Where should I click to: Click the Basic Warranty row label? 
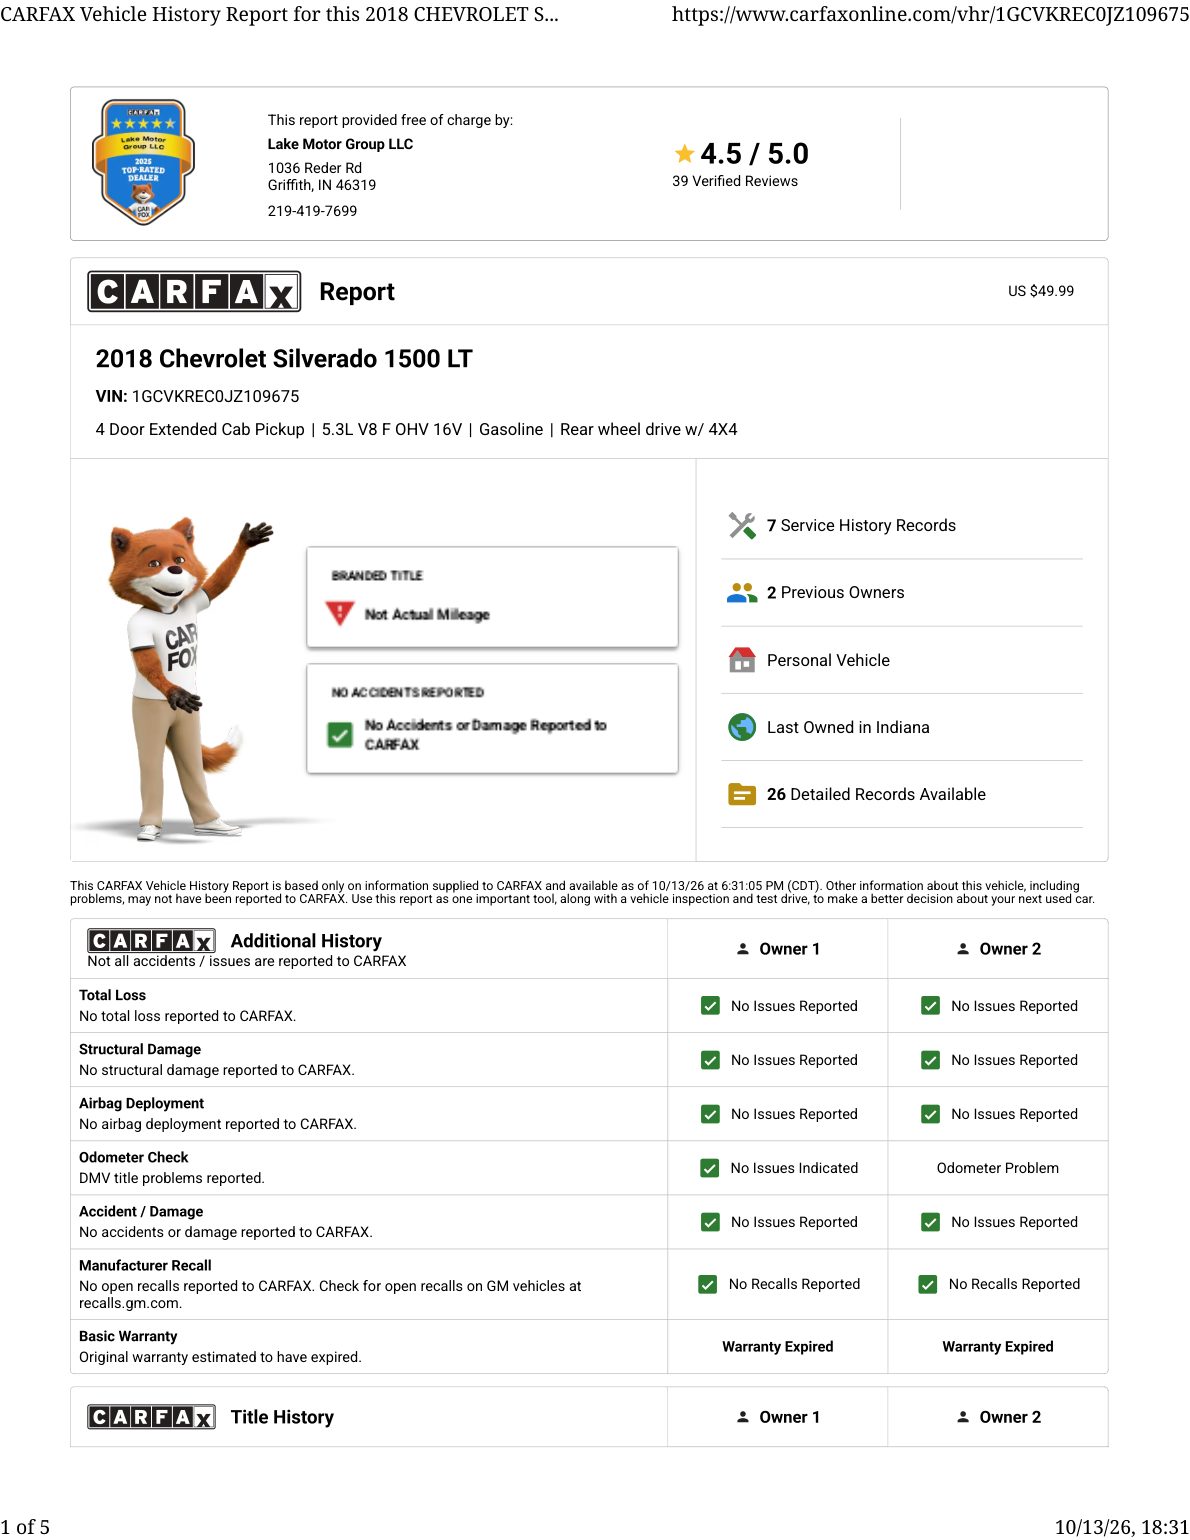point(128,1336)
